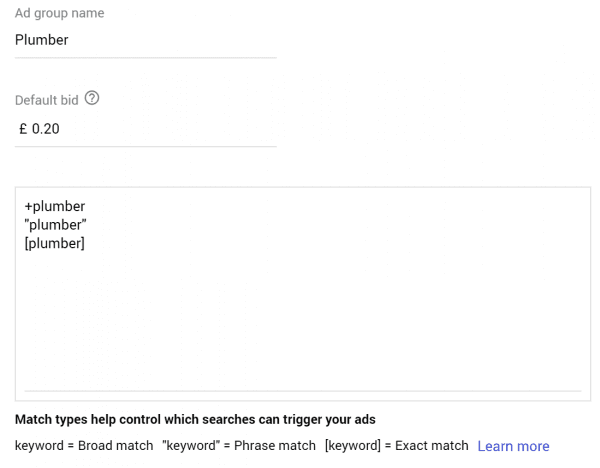Click the empty area of the keywords text box
The height and width of the screenshot is (468, 600).
[303, 318]
